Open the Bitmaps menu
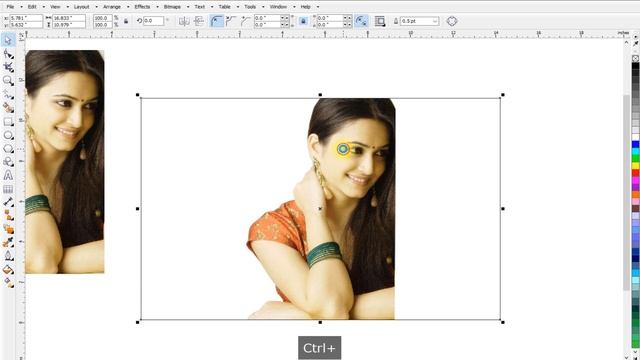 (x=172, y=7)
